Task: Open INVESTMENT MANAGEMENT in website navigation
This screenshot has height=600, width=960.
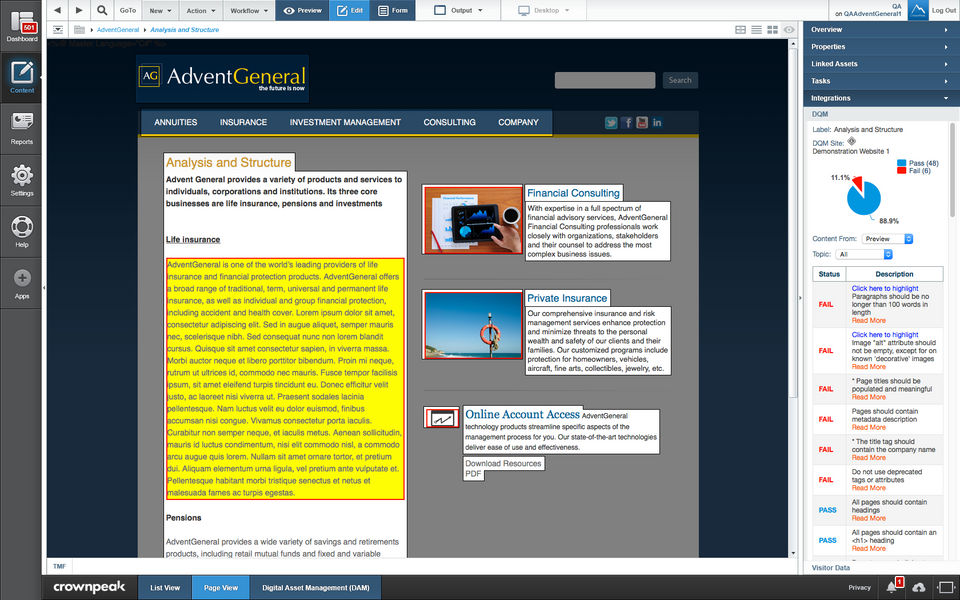Action: (345, 122)
